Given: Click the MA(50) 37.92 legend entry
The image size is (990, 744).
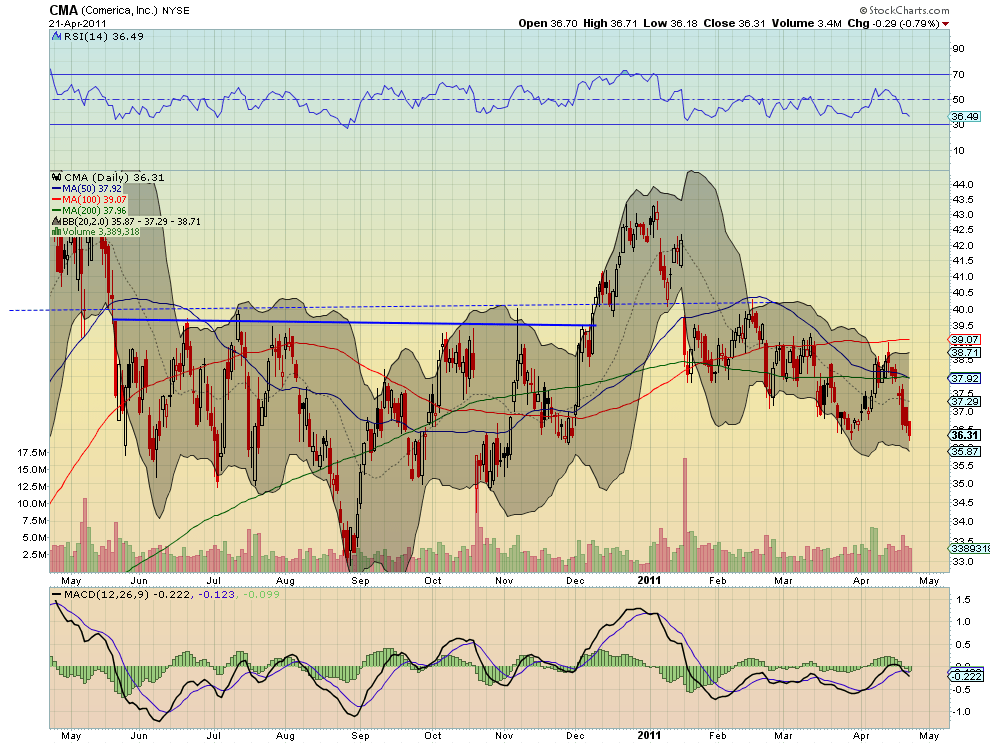Looking at the screenshot, I should [92, 189].
